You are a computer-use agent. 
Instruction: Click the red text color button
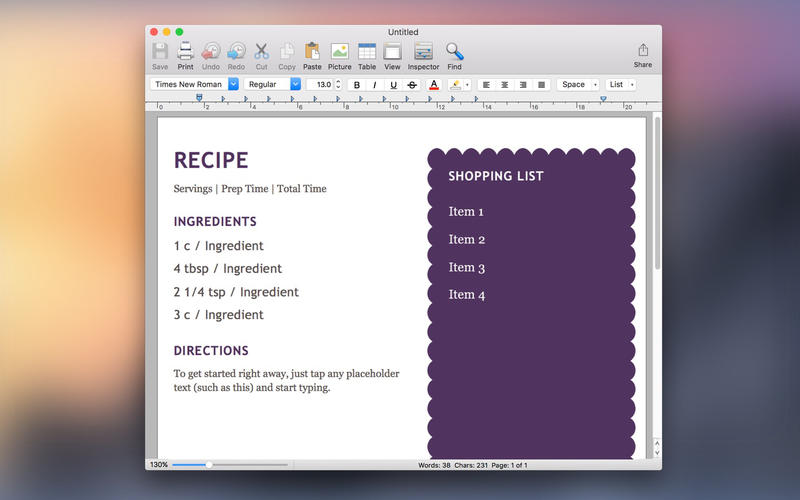pyautogui.click(x=434, y=85)
